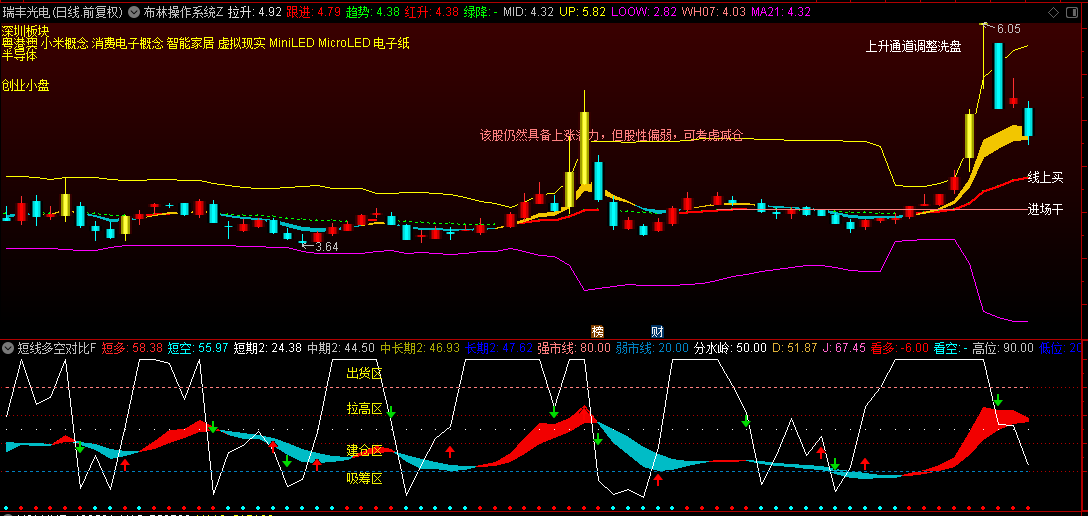Select the D: 51.87 value
Viewport: 1088px width, 516px height.
794,348
